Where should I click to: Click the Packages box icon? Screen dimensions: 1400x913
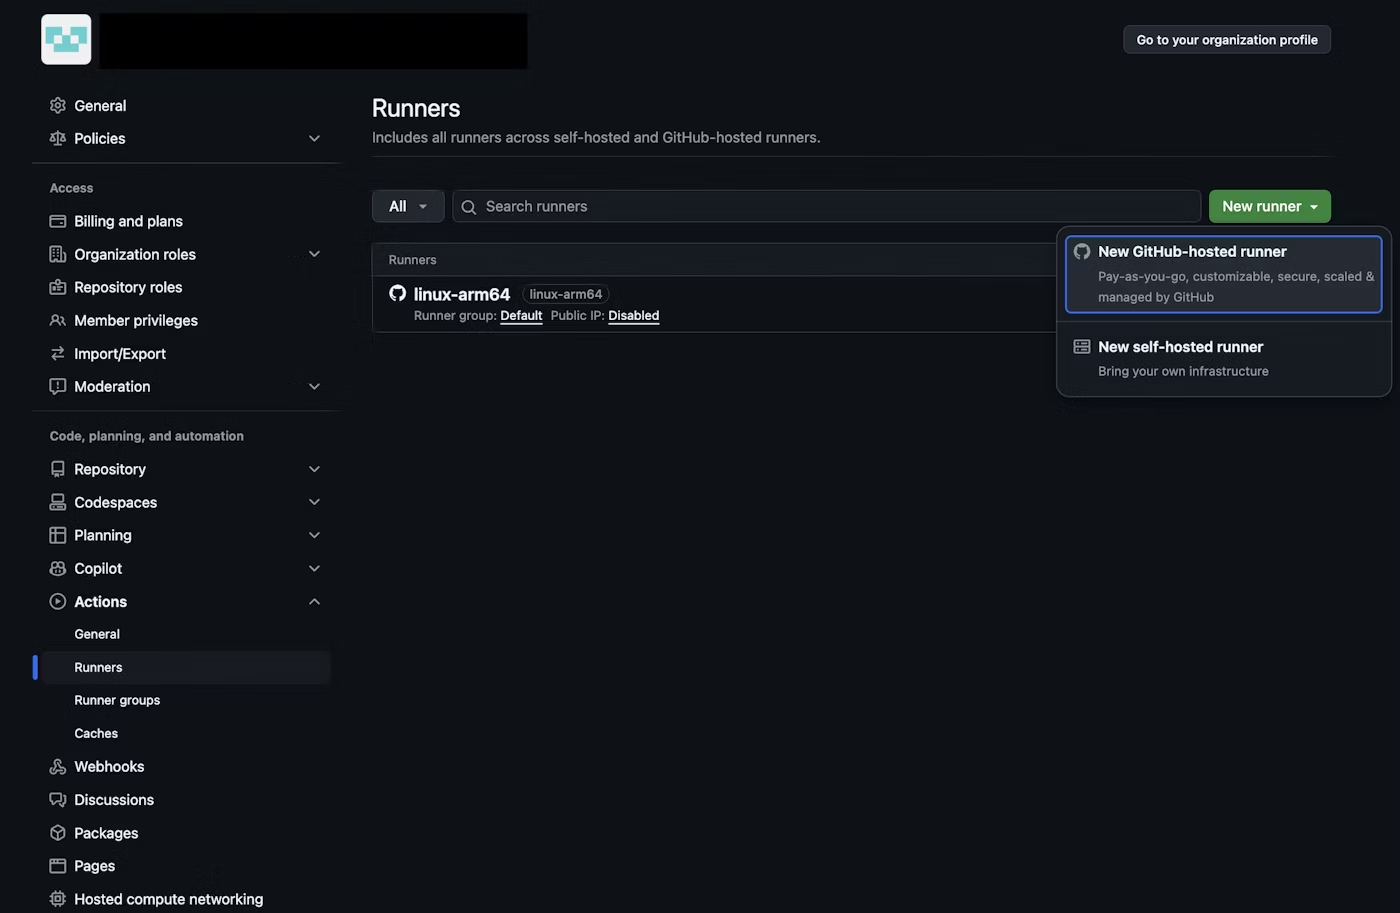click(58, 832)
